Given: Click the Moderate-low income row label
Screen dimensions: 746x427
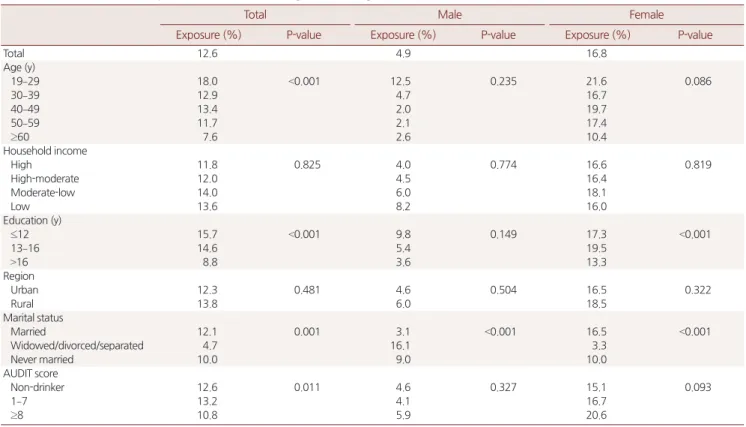Looking at the screenshot, I should [x=43, y=193].
